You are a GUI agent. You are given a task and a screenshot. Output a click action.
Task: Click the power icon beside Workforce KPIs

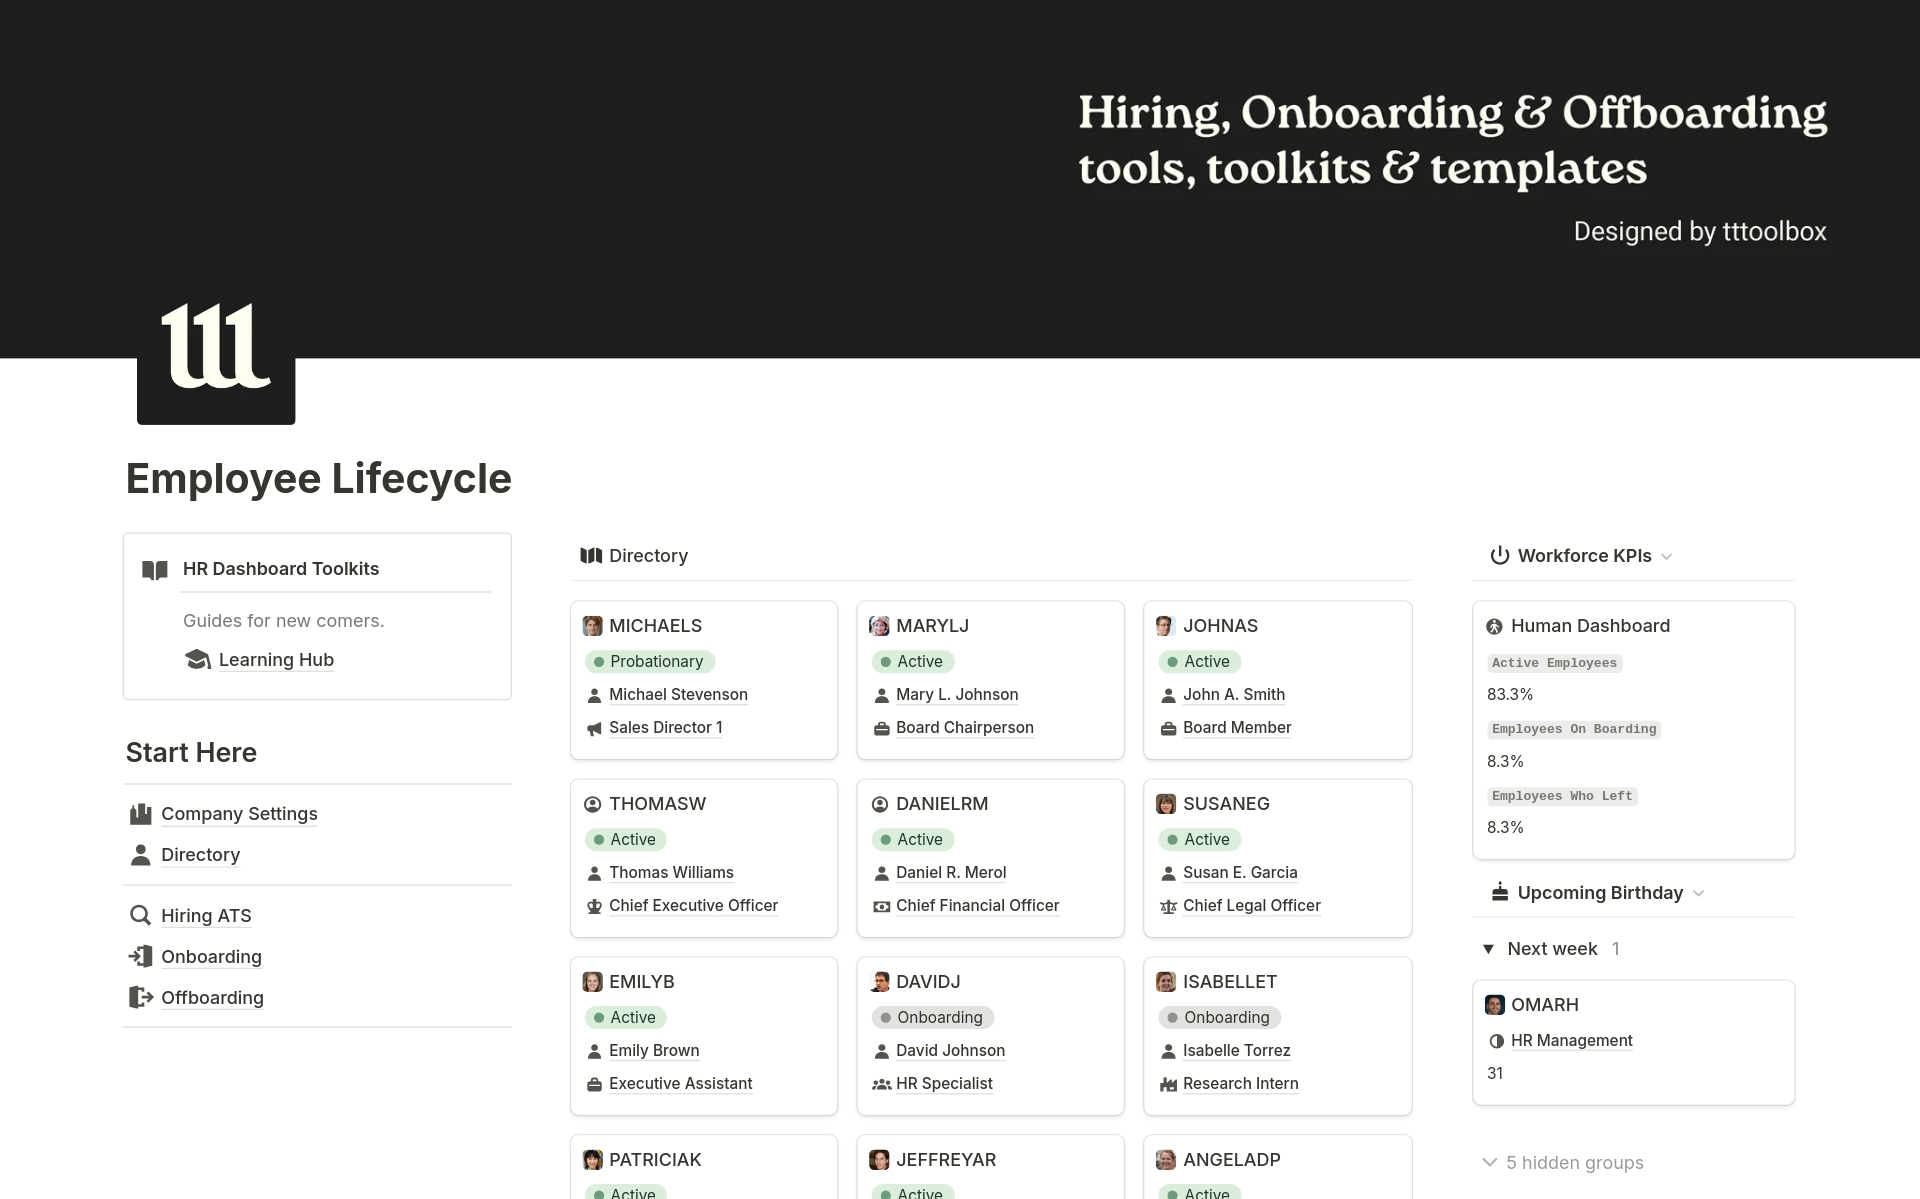click(x=1499, y=556)
